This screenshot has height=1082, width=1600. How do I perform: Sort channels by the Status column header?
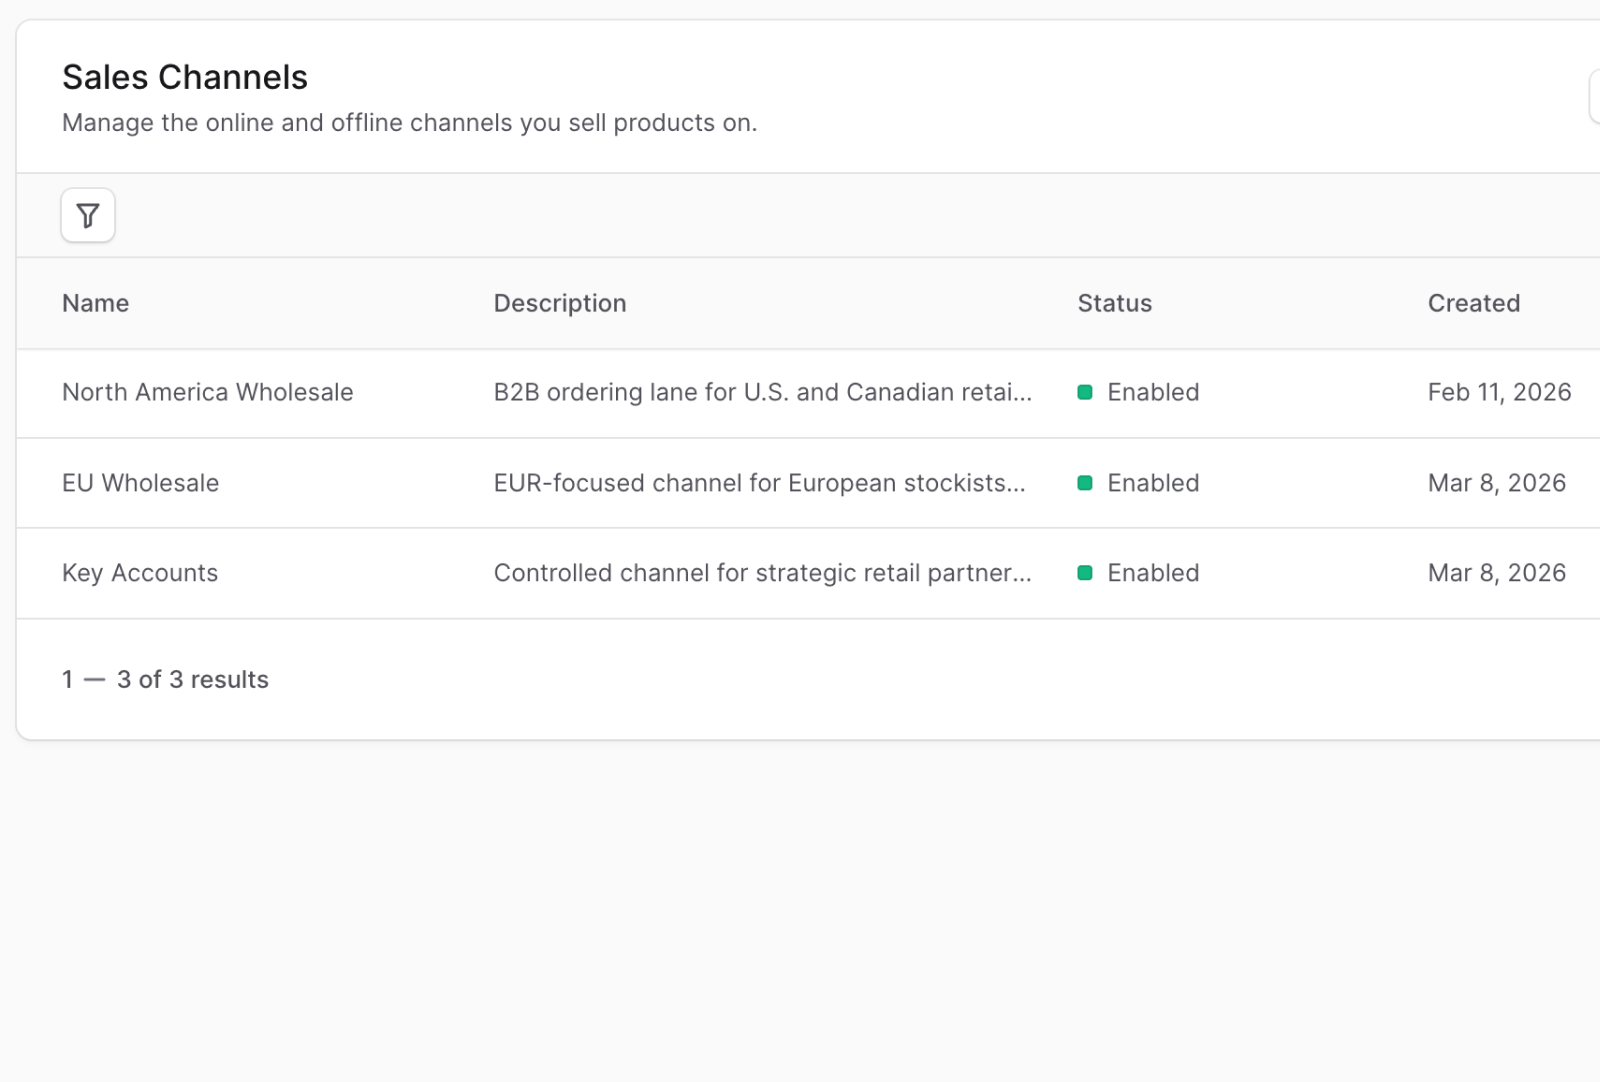pos(1114,303)
